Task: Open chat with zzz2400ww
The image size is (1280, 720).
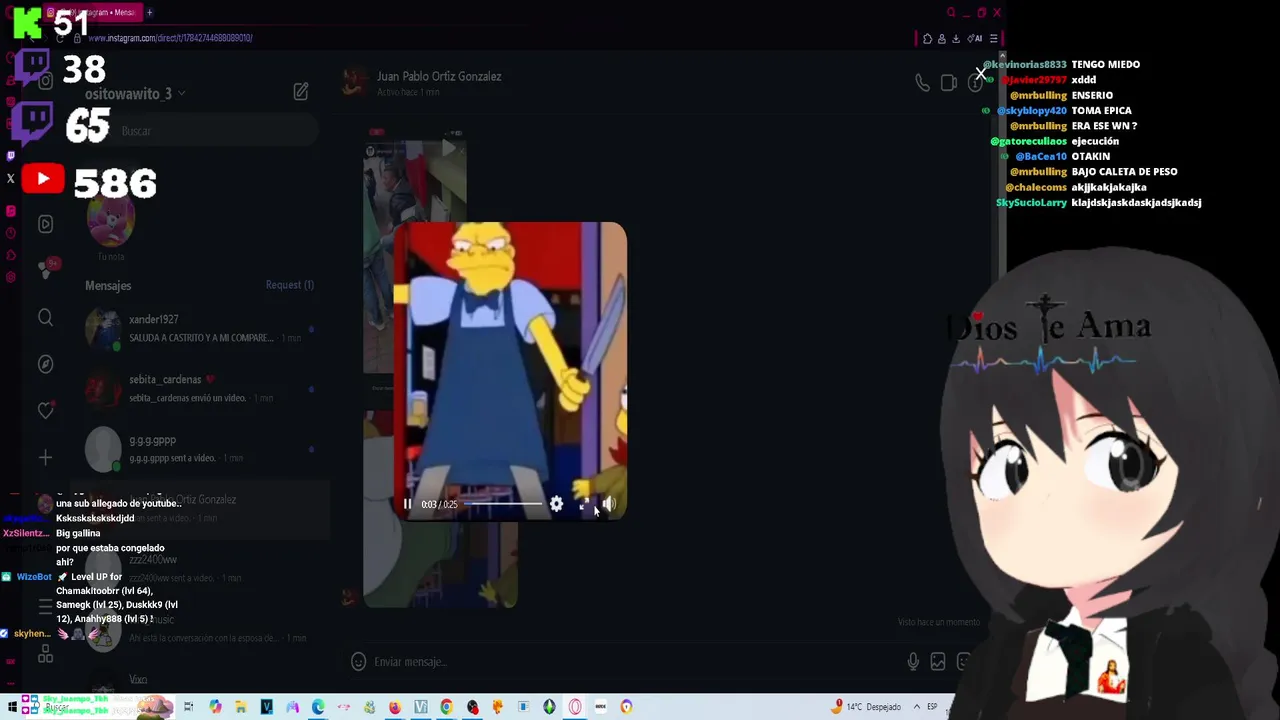Action: point(200,568)
